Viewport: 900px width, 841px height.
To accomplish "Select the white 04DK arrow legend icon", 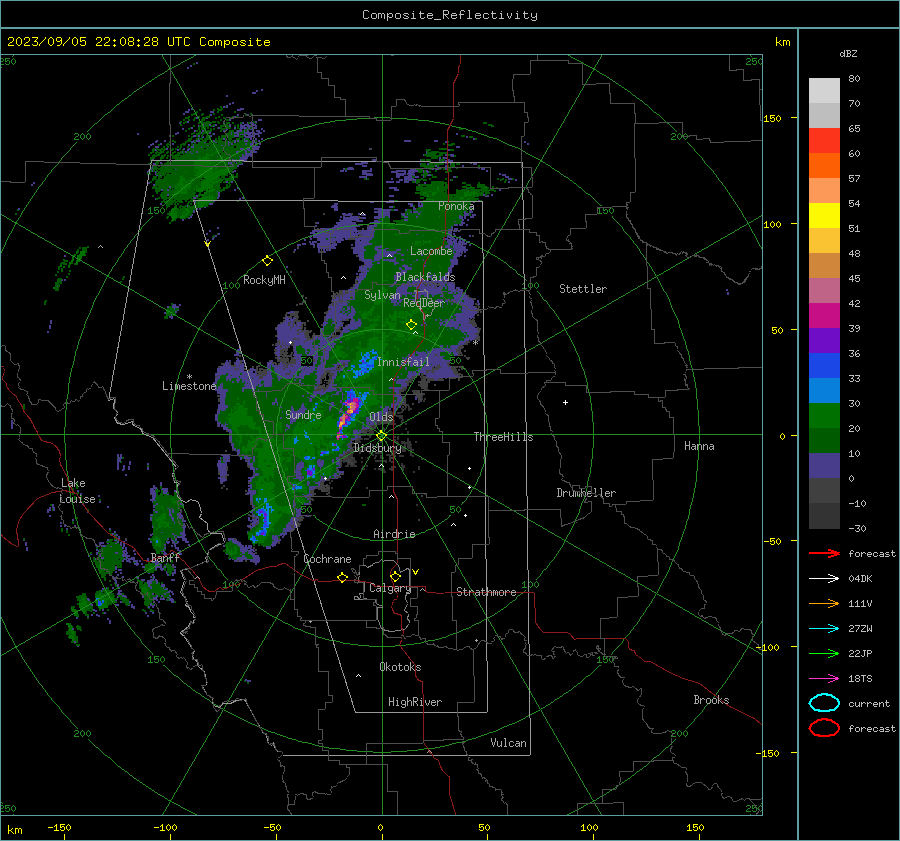I will 824,578.
